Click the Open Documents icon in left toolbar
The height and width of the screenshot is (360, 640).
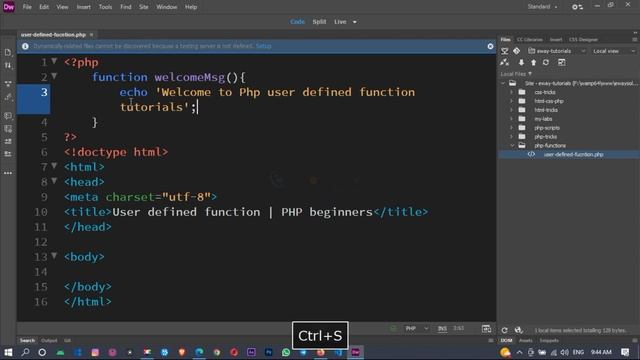8,52
